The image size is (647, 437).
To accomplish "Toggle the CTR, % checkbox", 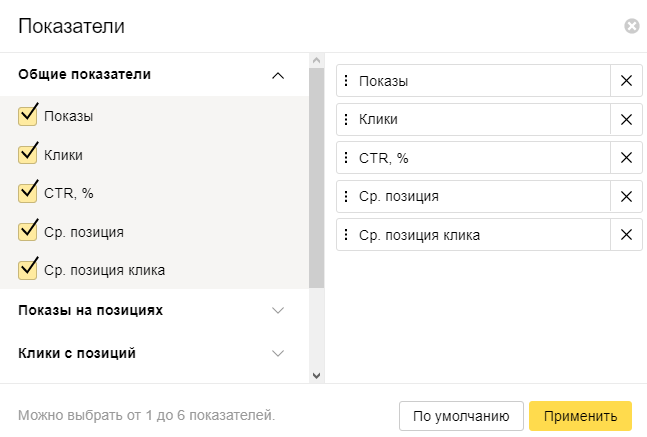I will (27, 193).
